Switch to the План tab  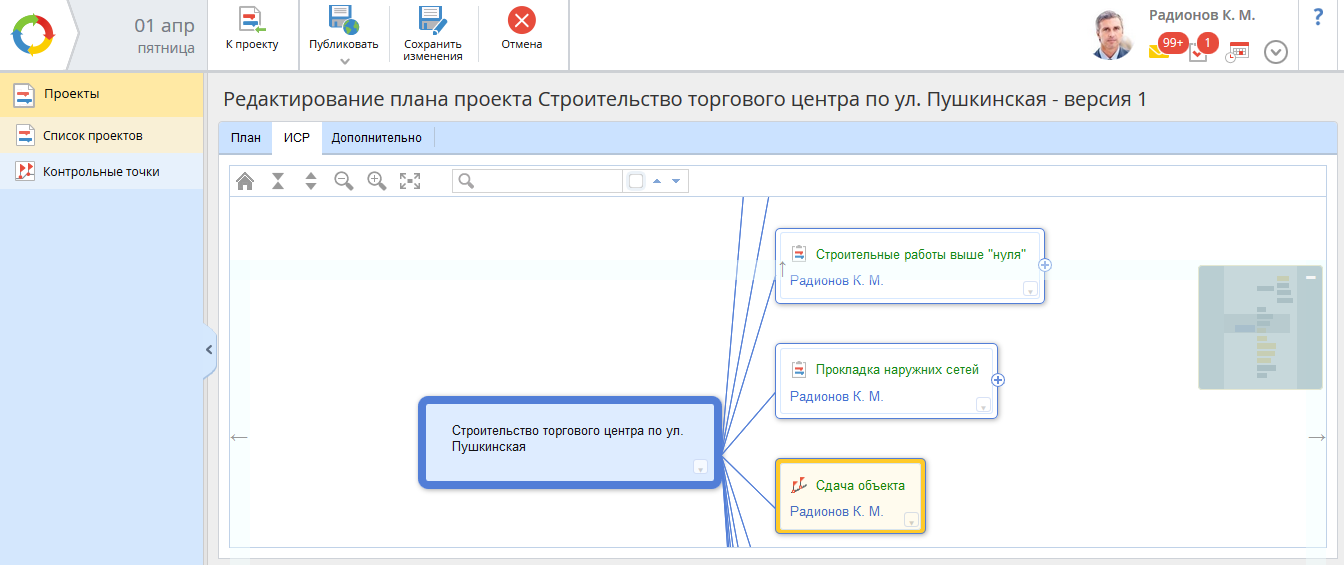click(245, 138)
